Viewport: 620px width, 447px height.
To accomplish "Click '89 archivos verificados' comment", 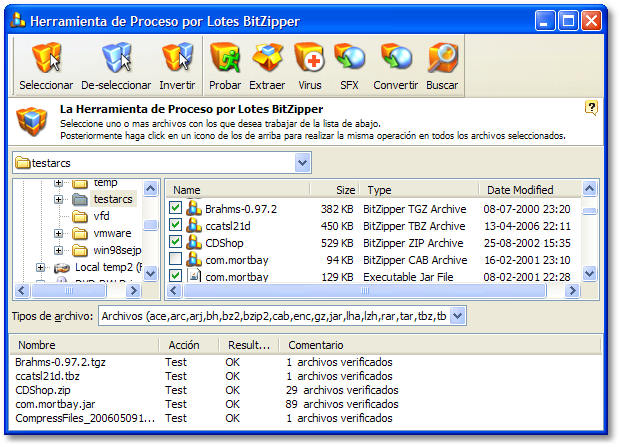I will click(x=342, y=404).
